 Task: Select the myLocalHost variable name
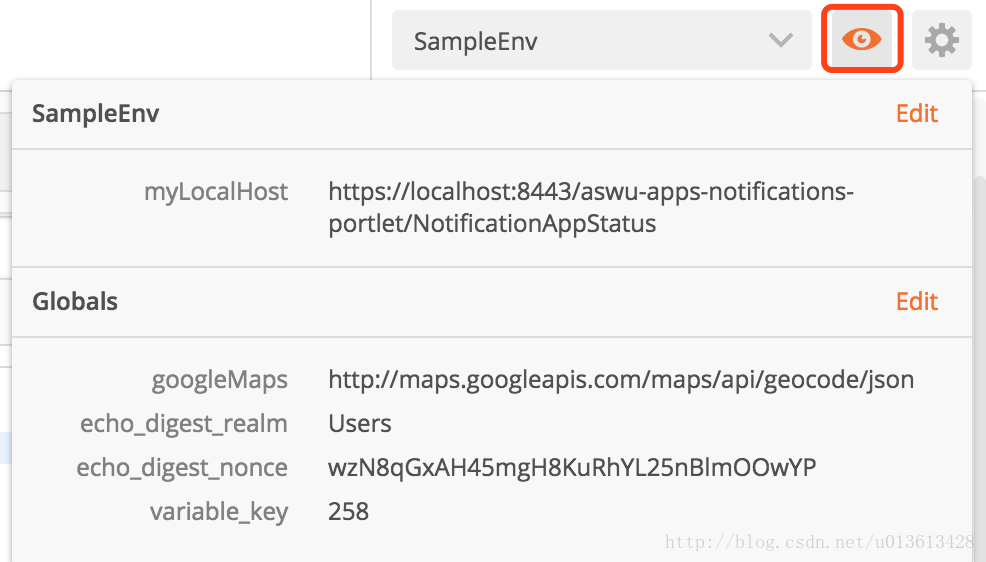216,192
